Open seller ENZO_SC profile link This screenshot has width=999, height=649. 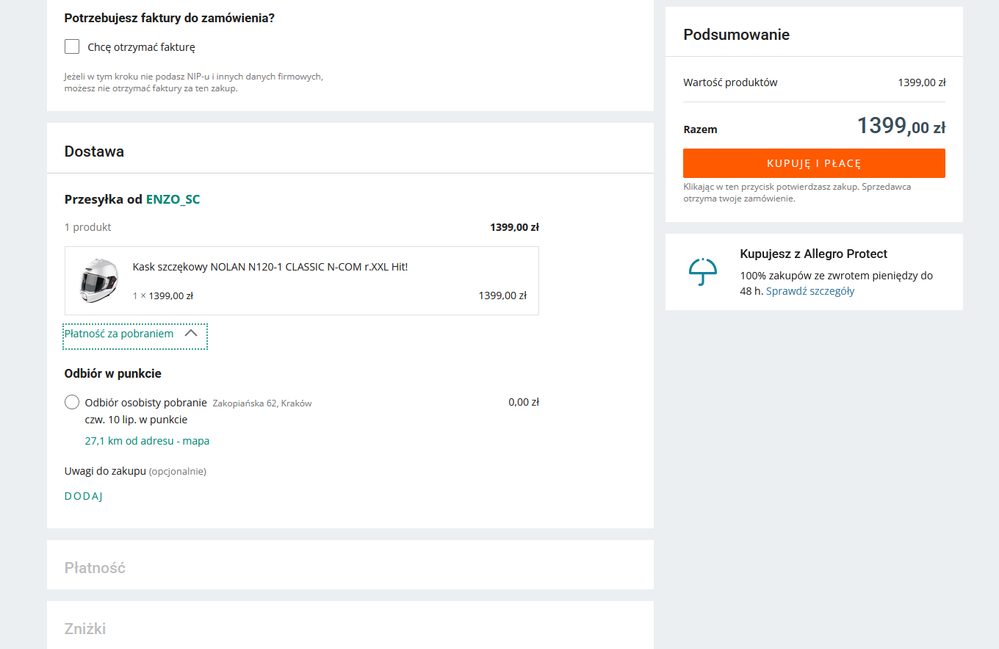tap(173, 199)
